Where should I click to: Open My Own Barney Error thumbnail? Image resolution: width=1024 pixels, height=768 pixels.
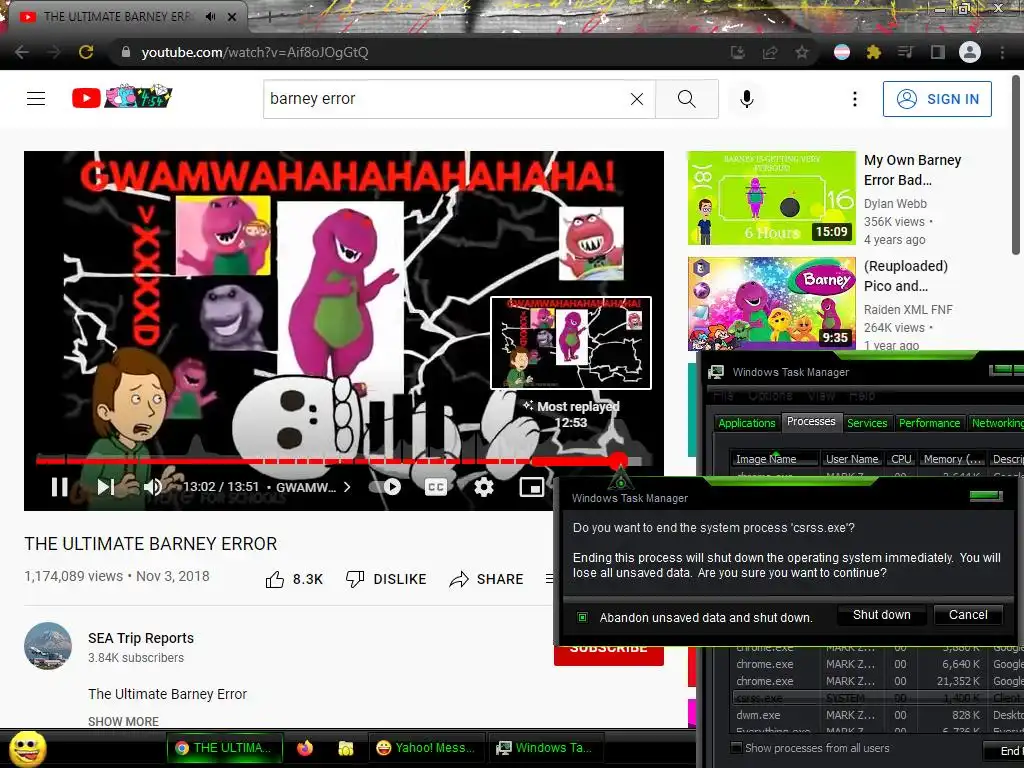[x=771, y=198]
